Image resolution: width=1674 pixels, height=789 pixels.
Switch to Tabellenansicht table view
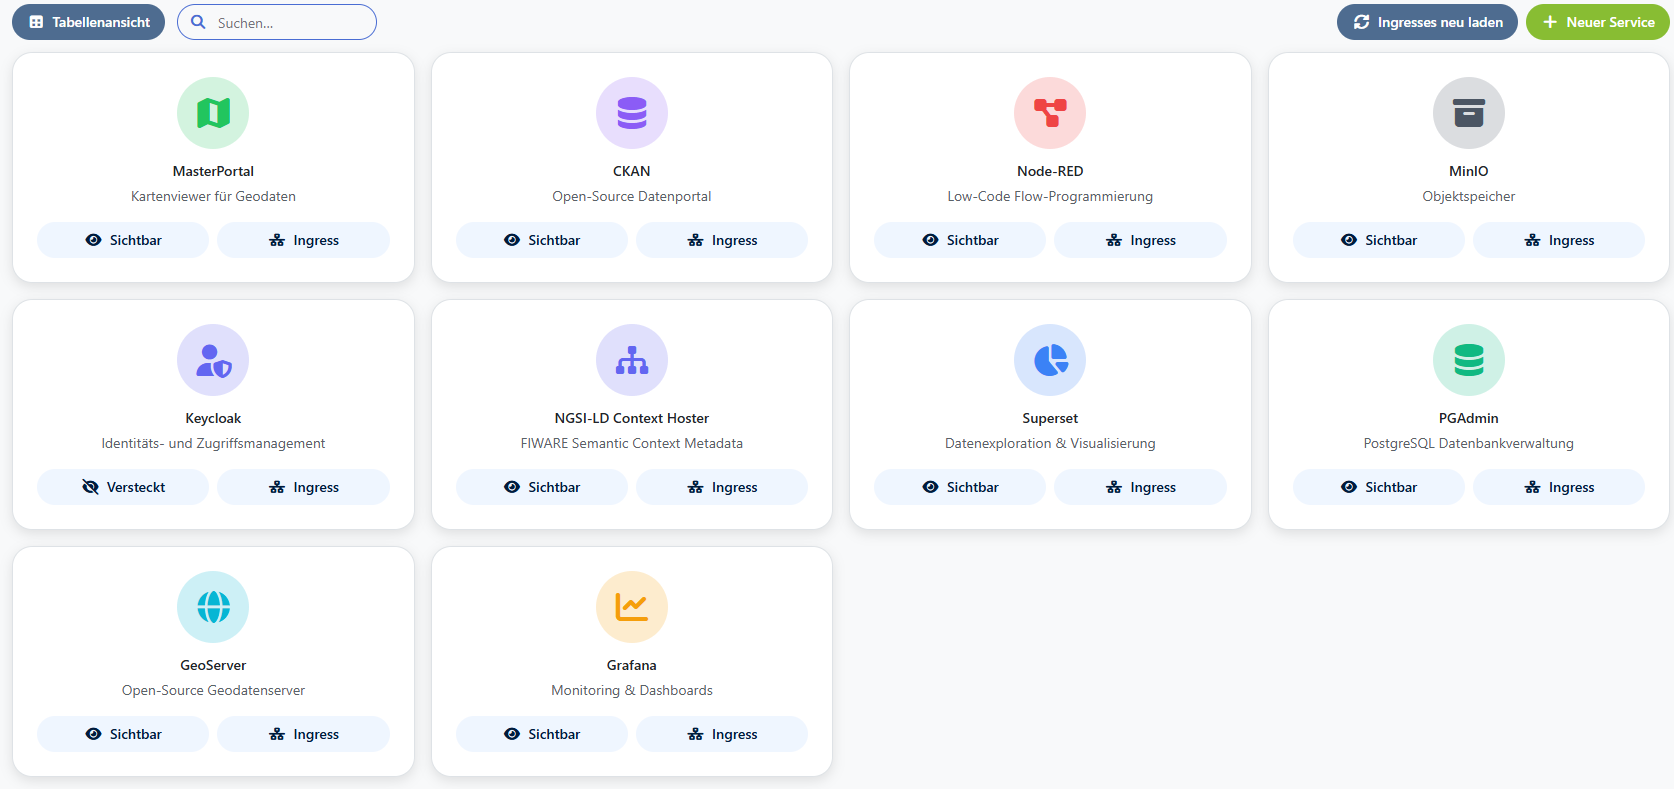[88, 22]
